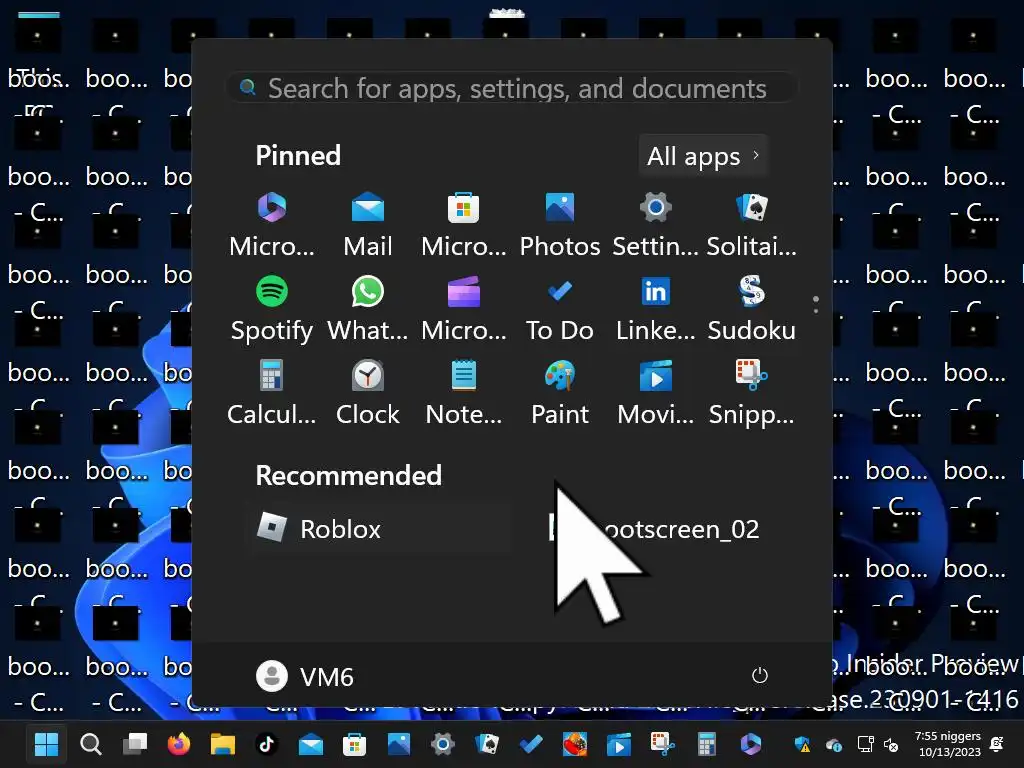Screen dimensions: 1024x768
Task: Open Movies & TV icon in the taskbar
Action: click(x=618, y=744)
